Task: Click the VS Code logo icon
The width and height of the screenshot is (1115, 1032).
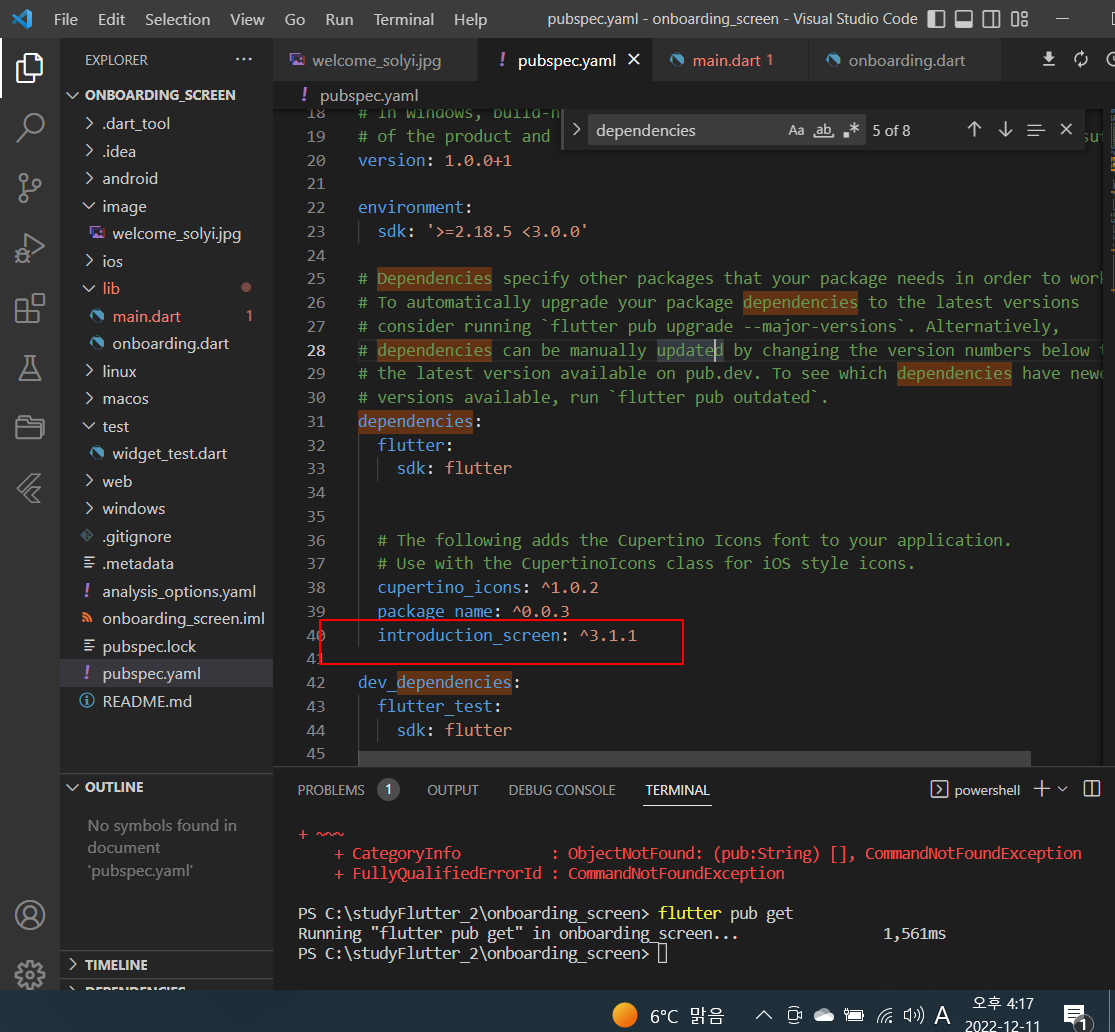Action: pos(22,18)
